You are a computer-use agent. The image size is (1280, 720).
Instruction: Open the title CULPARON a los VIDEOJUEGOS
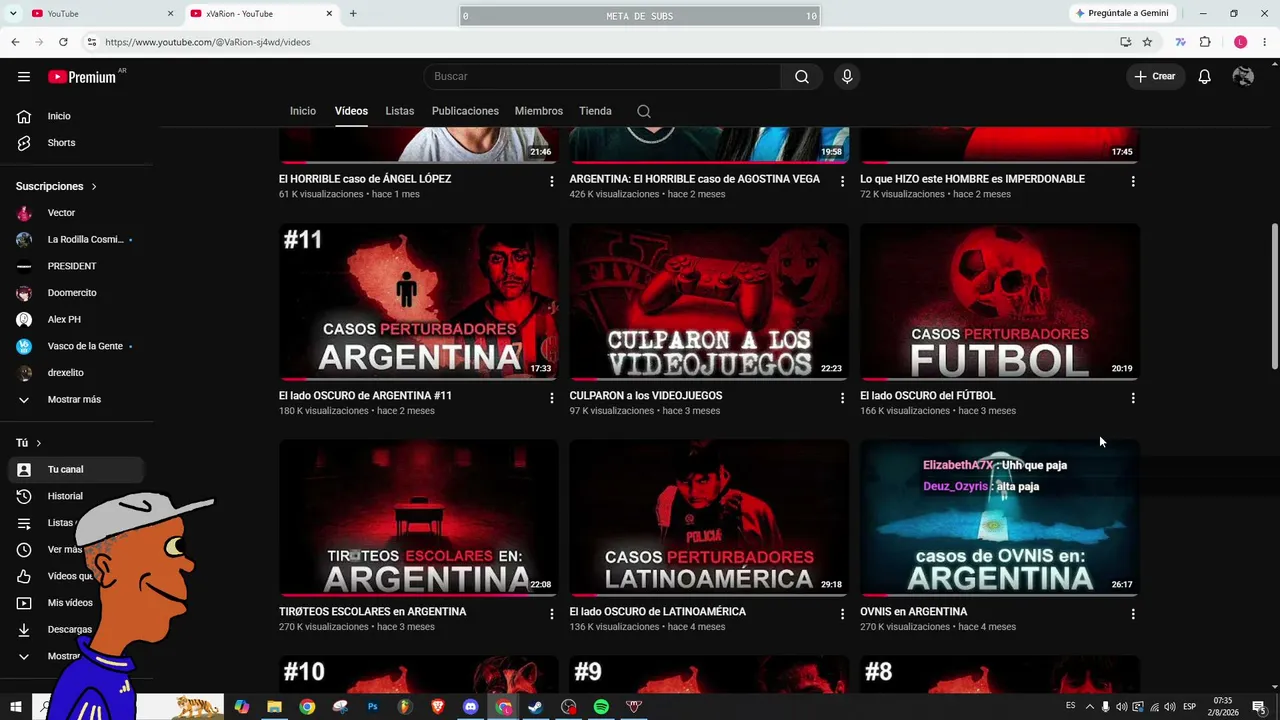(x=646, y=396)
